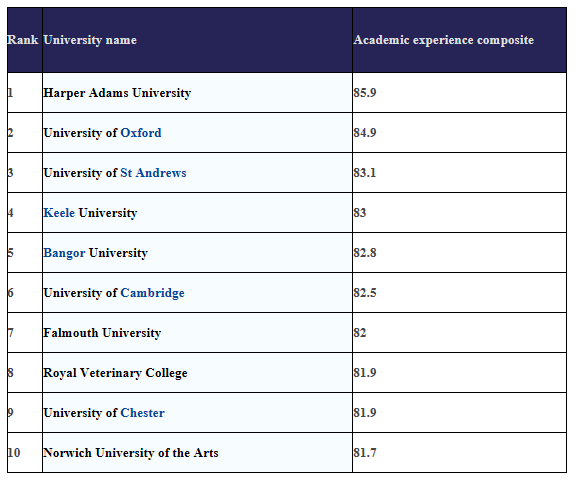This screenshot has height=480, width=577.
Task: Click Norwich University of the Arts cell
Action: [x=197, y=453]
